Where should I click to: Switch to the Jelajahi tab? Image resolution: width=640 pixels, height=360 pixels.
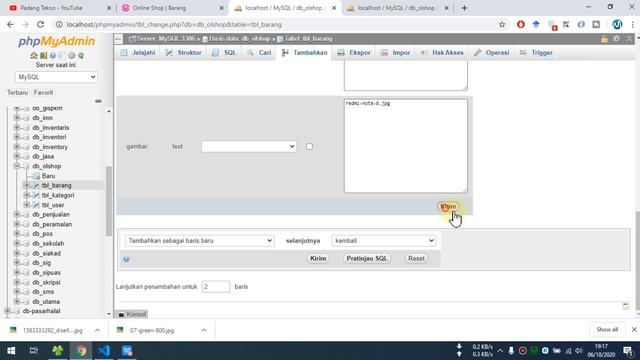[x=138, y=53]
